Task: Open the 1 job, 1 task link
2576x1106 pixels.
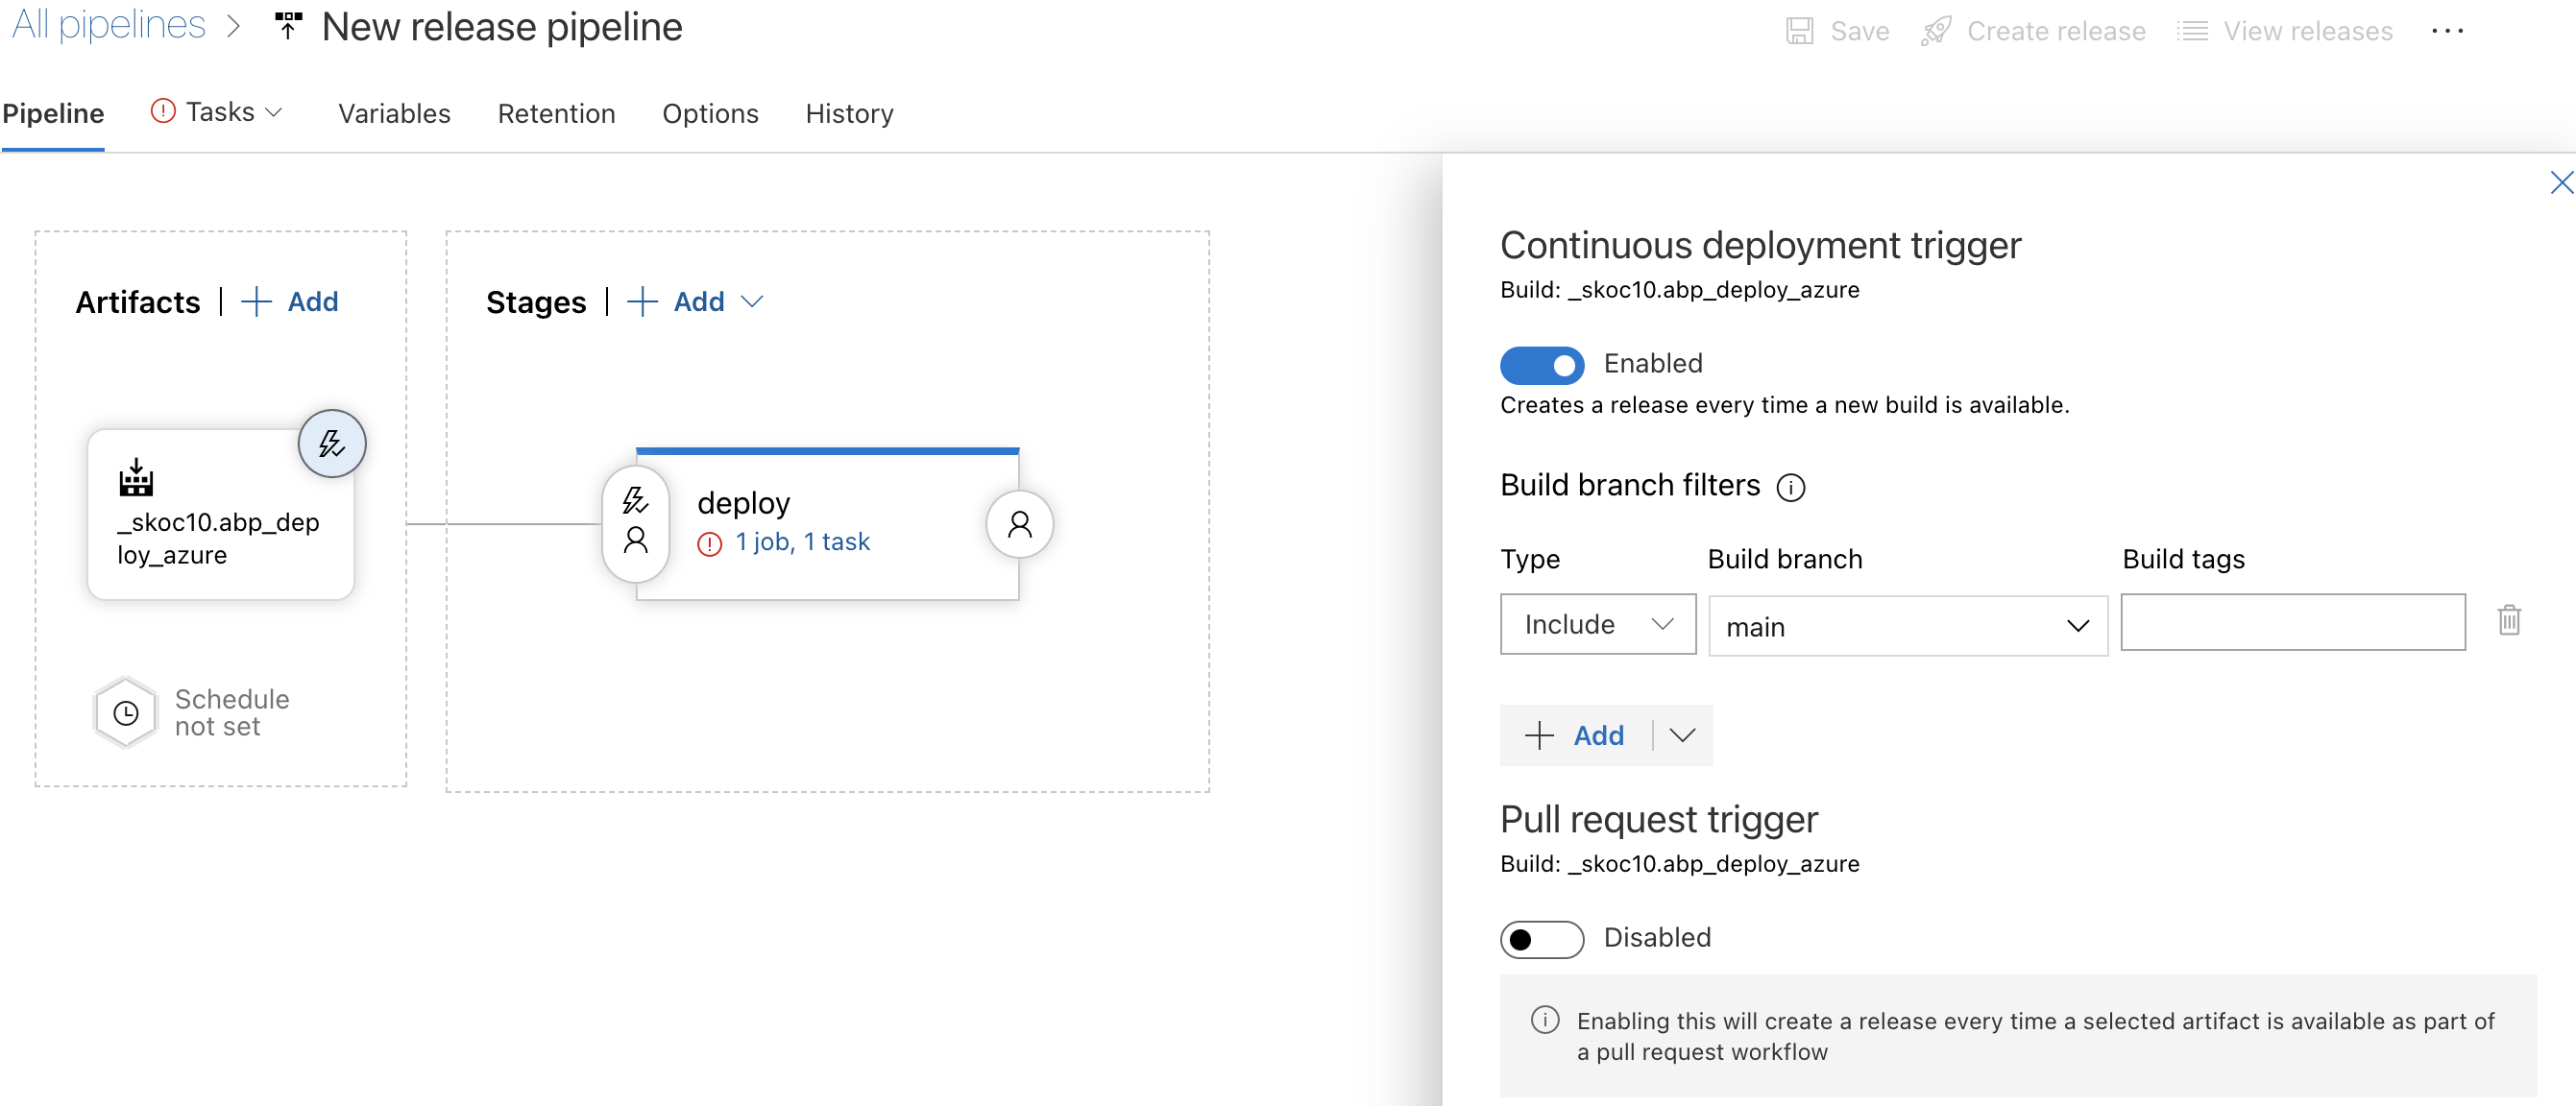Action: pyautogui.click(x=802, y=541)
